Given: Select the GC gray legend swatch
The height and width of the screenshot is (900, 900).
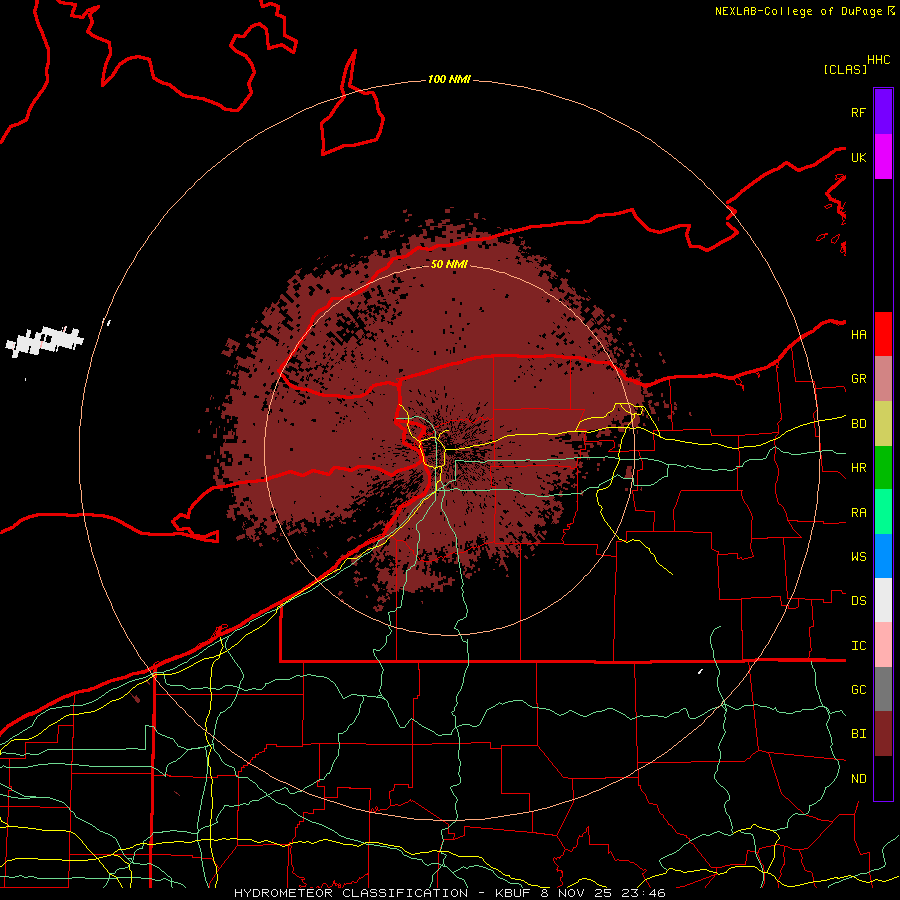Looking at the screenshot, I should point(883,689).
